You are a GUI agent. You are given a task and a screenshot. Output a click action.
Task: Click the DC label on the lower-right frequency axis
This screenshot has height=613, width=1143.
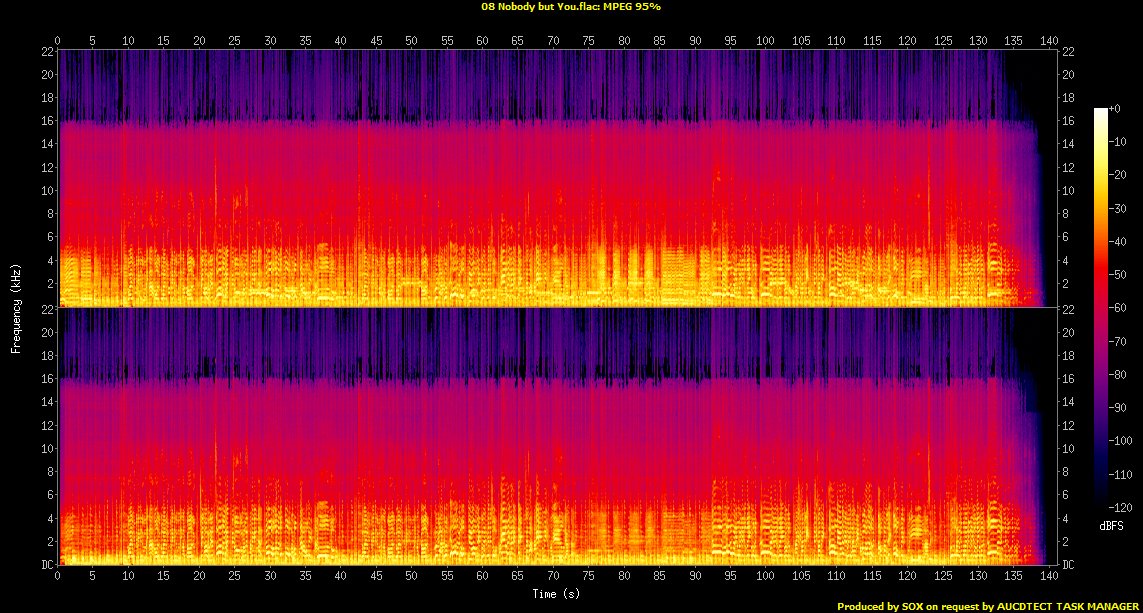click(1069, 565)
